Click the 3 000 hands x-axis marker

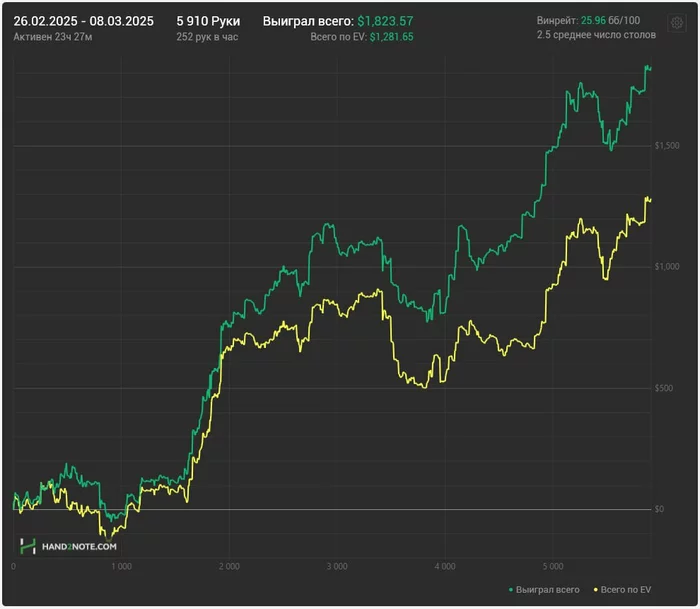click(337, 566)
